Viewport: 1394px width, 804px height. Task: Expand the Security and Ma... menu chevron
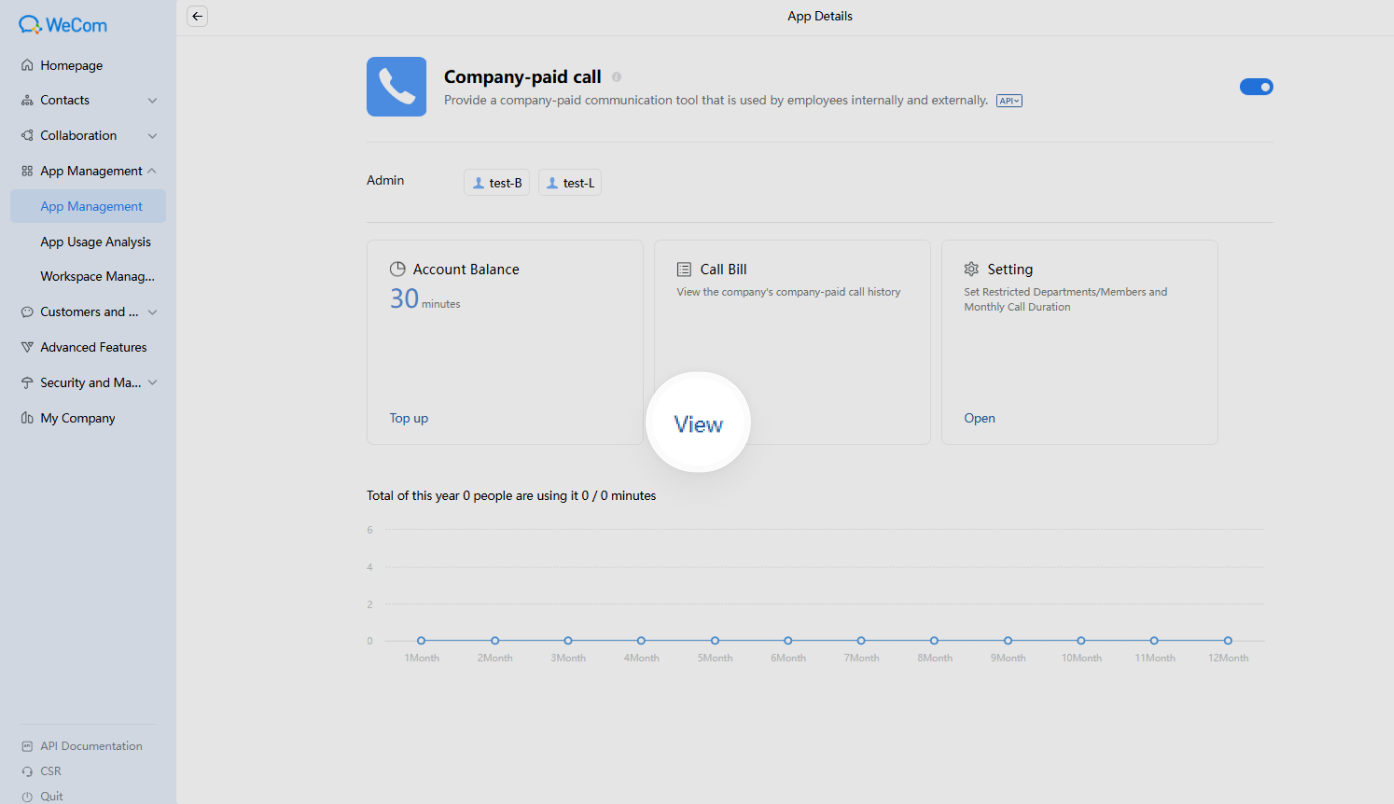(x=152, y=383)
